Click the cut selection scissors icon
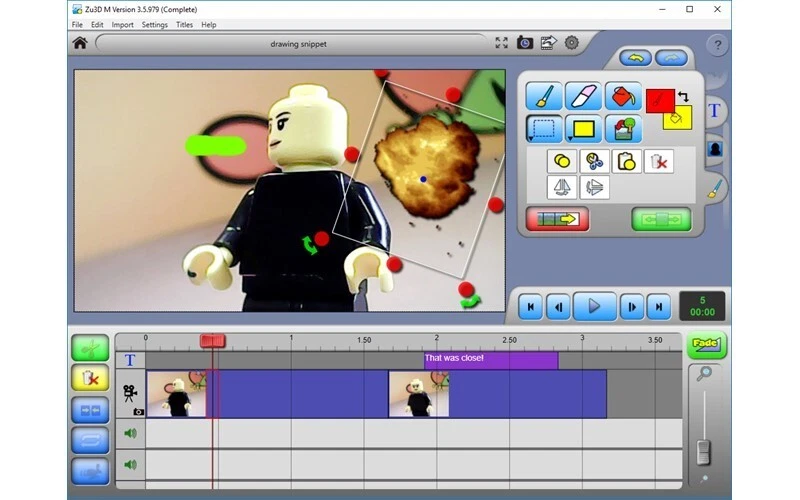Viewport: 800px width, 500px height. click(594, 162)
